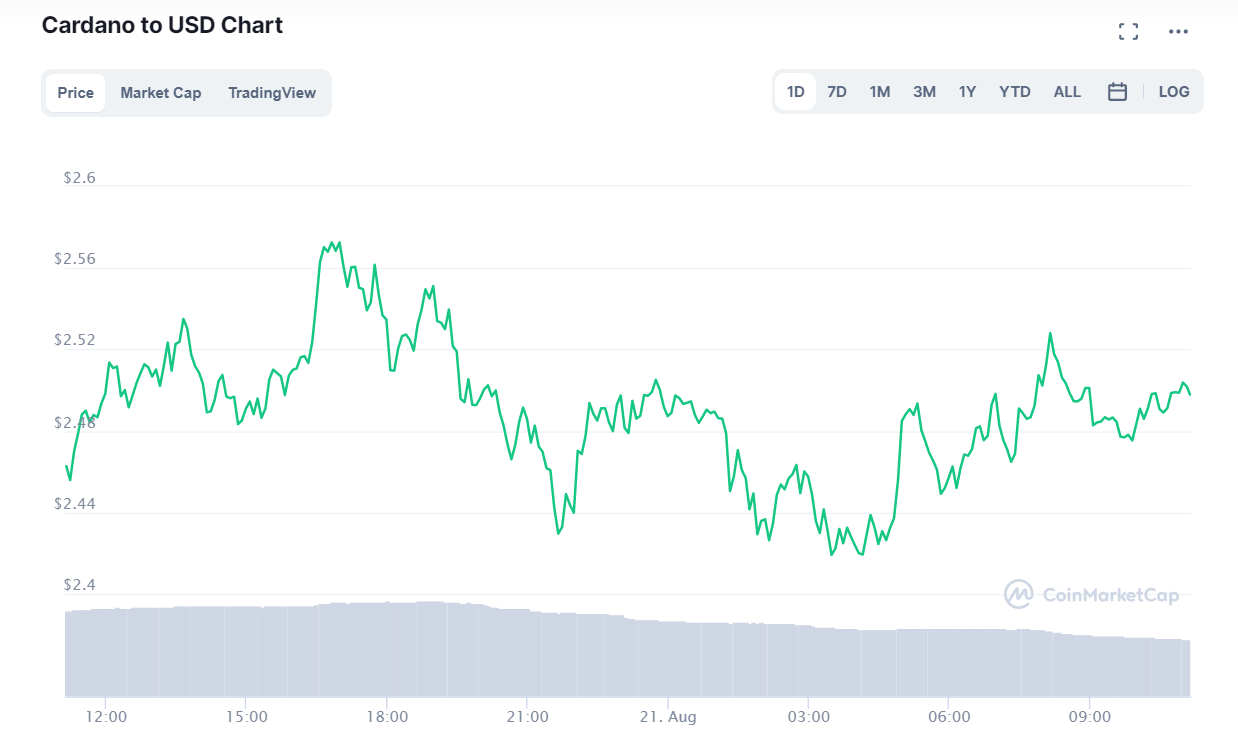This screenshot has height=753, width=1238.
Task: Select the 7D time range
Action: (x=836, y=91)
